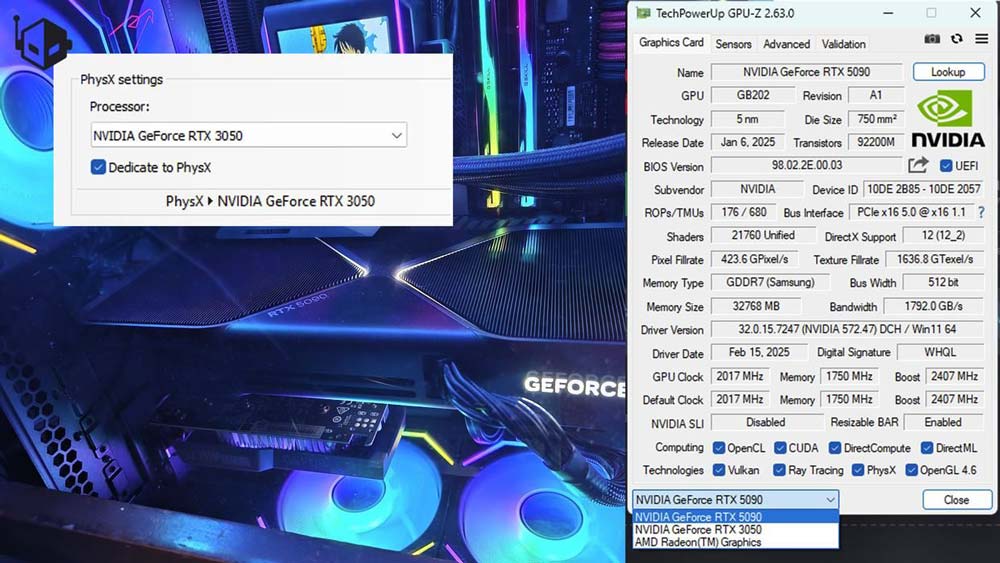
Task: Toggle the Dedicate to PhysX checkbox
Action: [98, 167]
